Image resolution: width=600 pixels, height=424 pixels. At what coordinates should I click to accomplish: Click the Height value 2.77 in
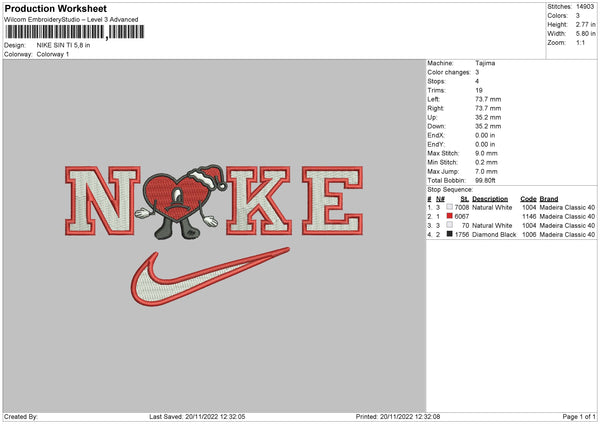[585, 24]
